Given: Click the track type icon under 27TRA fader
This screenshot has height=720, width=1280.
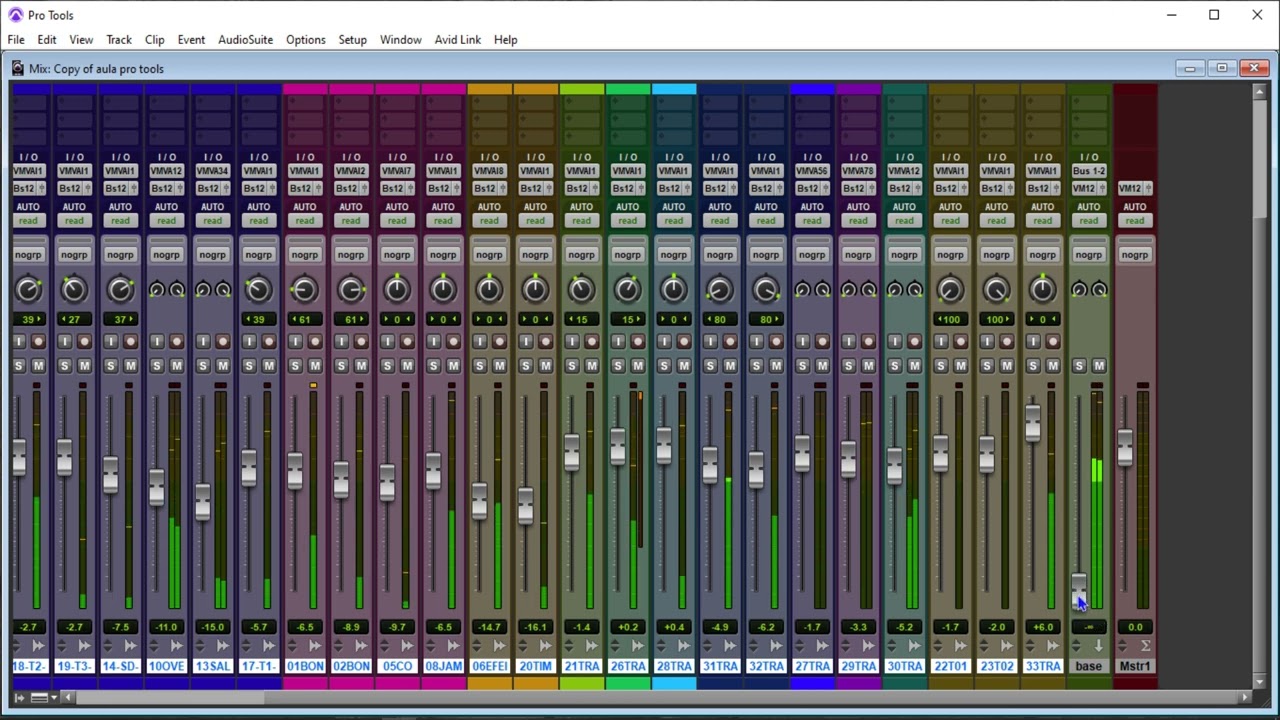Looking at the screenshot, I should tap(822, 646).
